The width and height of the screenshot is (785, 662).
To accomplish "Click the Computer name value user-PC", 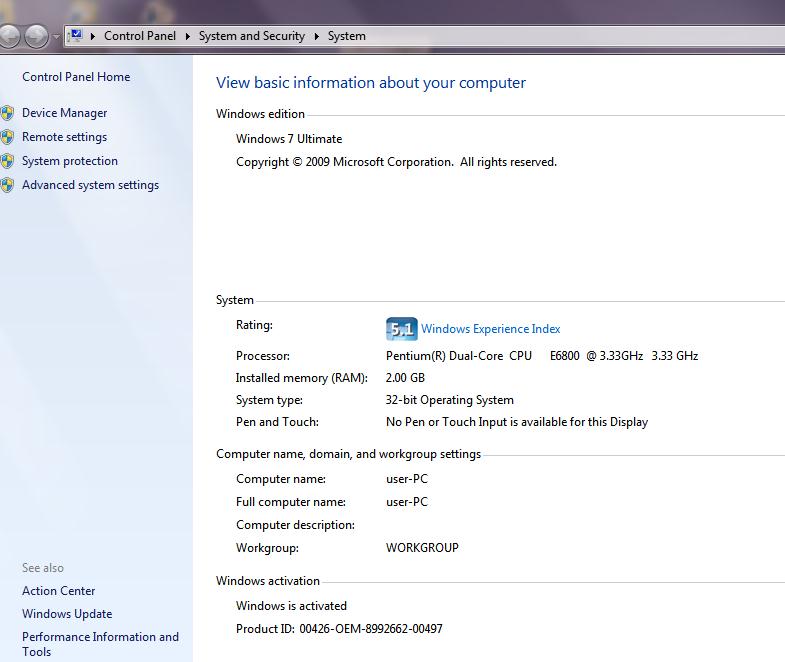I will click(407, 479).
